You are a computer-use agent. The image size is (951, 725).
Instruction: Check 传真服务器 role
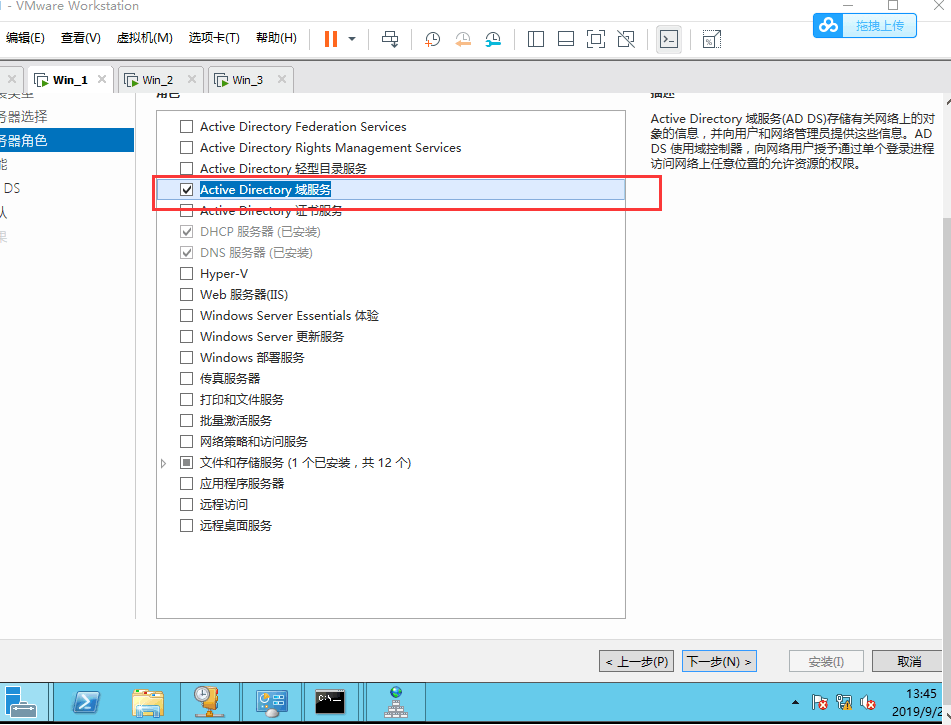(187, 379)
